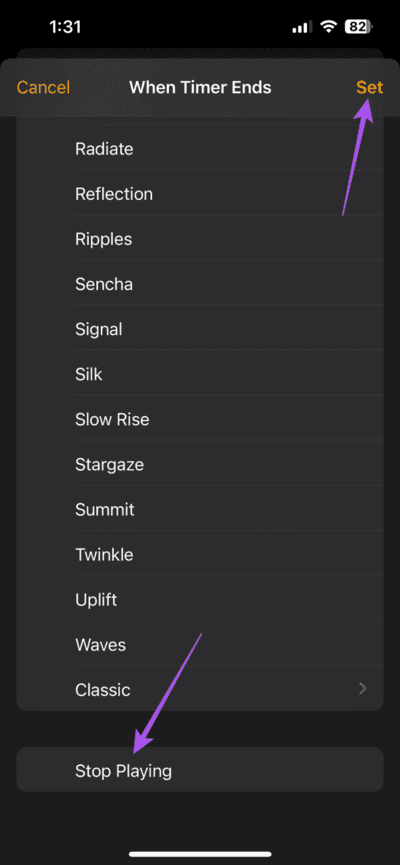Select the Waves tone

(200, 644)
